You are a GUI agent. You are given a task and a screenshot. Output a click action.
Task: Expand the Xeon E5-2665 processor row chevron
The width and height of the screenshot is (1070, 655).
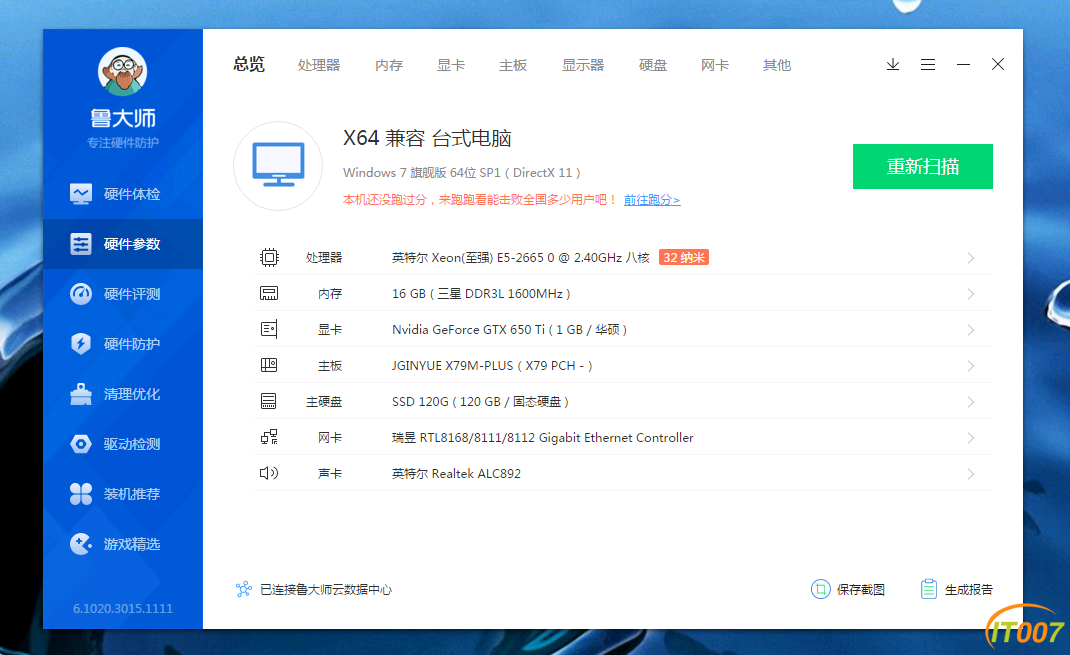point(970,258)
